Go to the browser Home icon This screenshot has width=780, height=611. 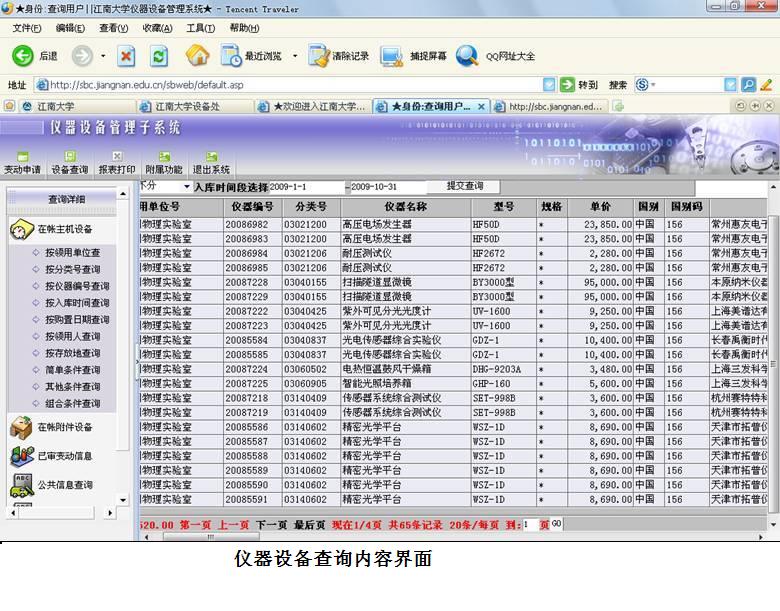click(197, 56)
